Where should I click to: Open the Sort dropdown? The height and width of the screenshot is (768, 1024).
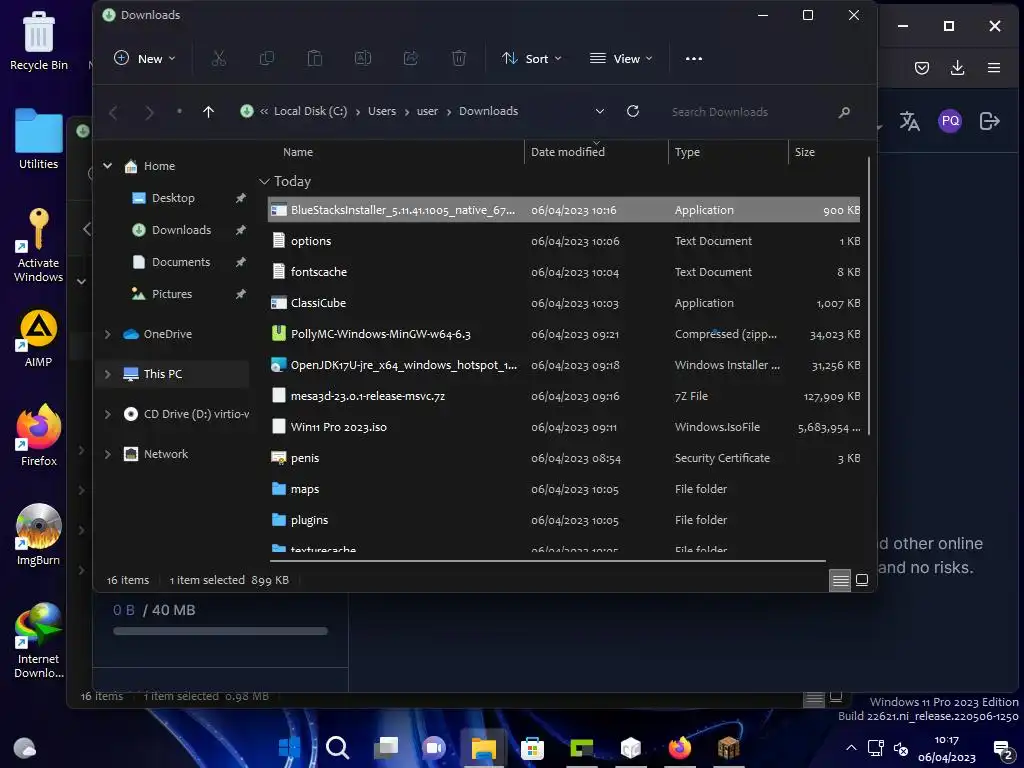[532, 58]
